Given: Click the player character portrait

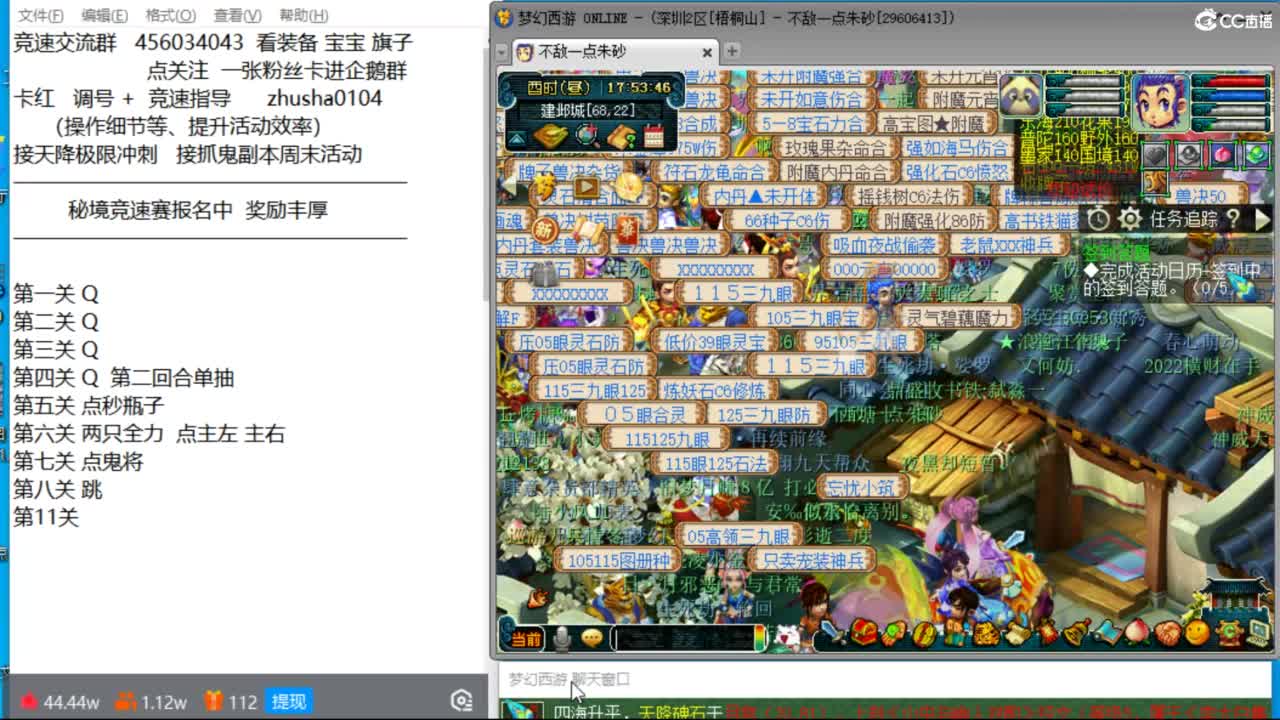Looking at the screenshot, I should click(x=1160, y=100).
